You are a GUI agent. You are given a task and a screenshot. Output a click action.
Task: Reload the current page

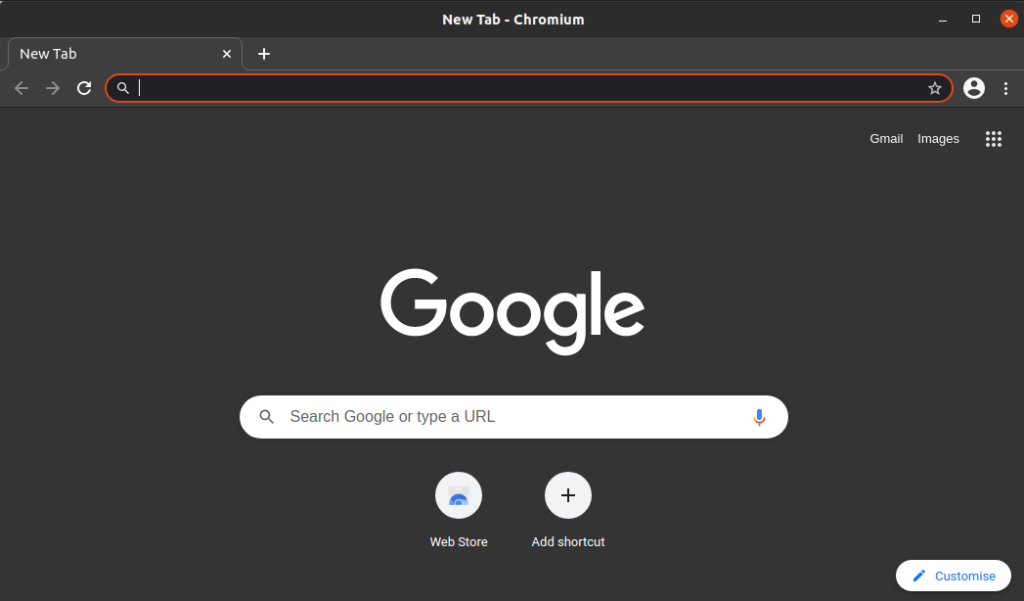84,88
